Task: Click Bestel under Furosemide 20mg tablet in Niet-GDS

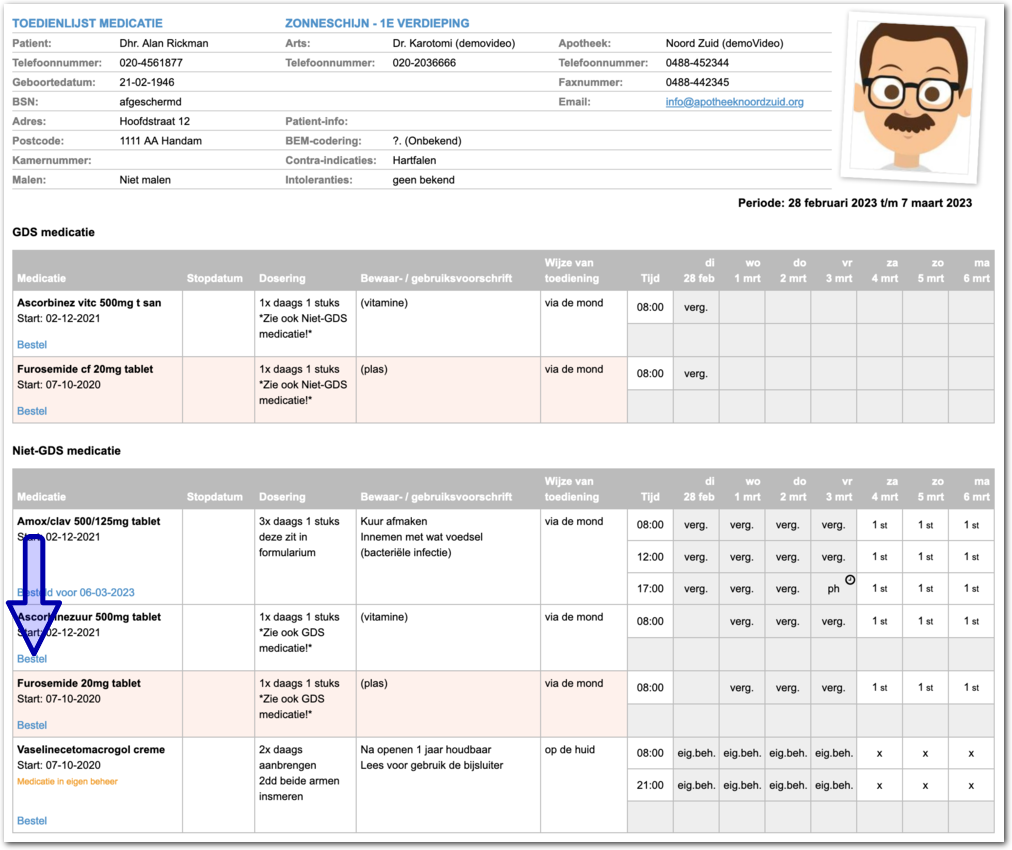Action: (32, 725)
